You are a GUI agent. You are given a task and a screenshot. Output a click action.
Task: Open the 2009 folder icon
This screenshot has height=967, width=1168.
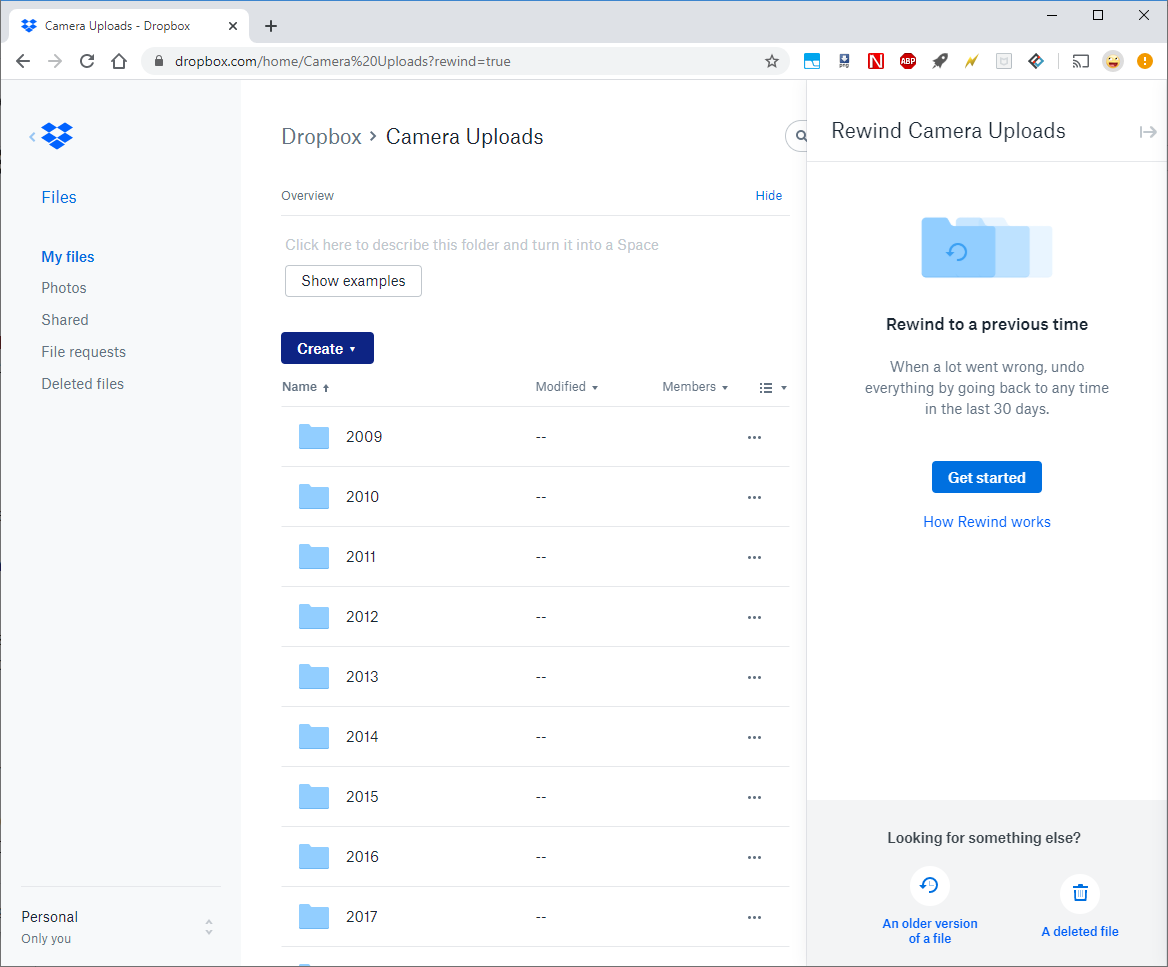click(x=314, y=437)
